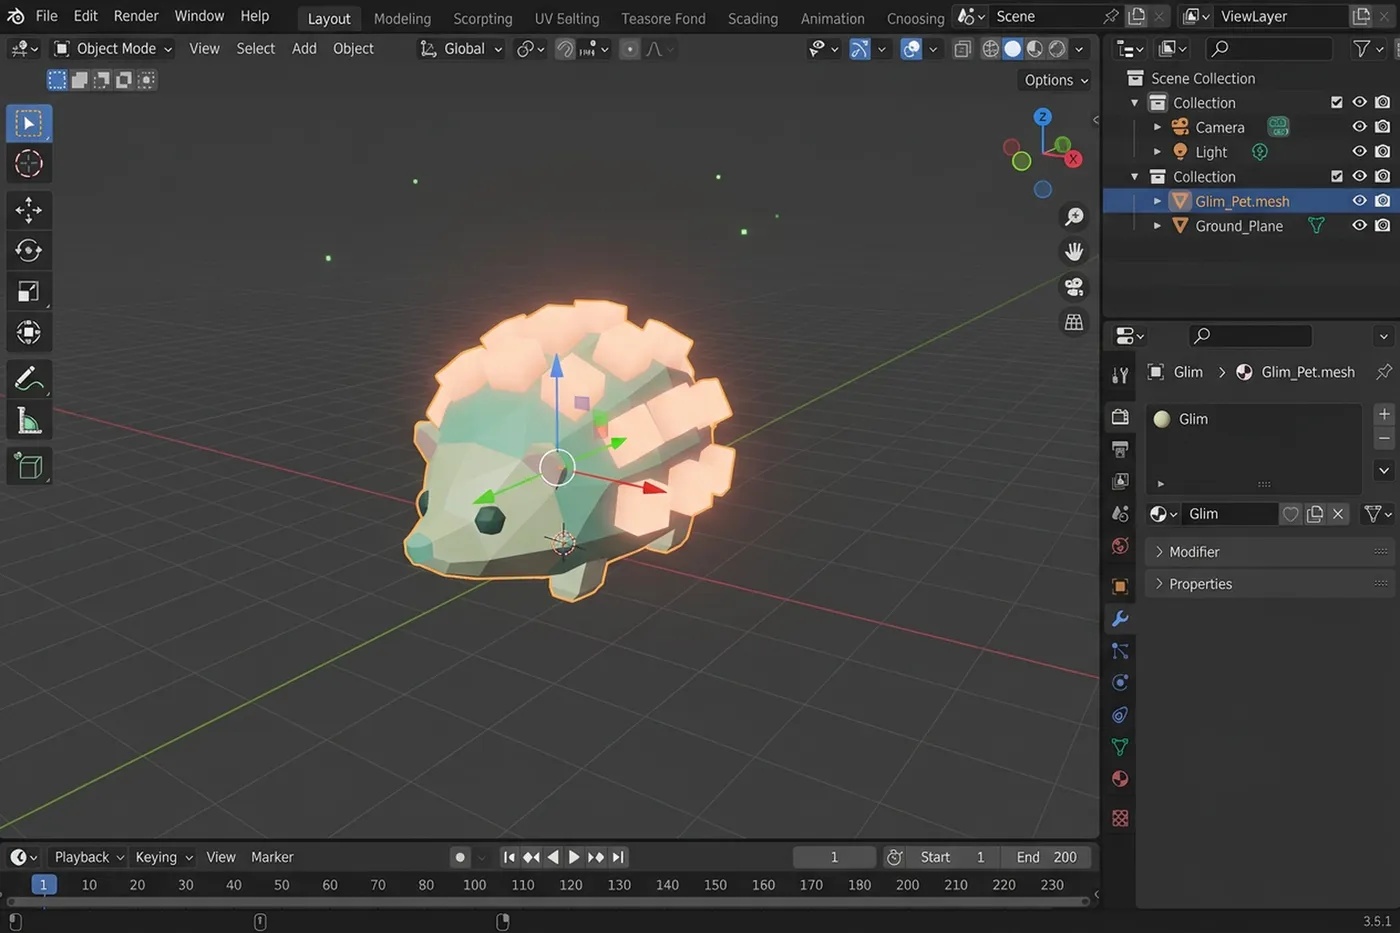Click the End frame field

(1047, 857)
